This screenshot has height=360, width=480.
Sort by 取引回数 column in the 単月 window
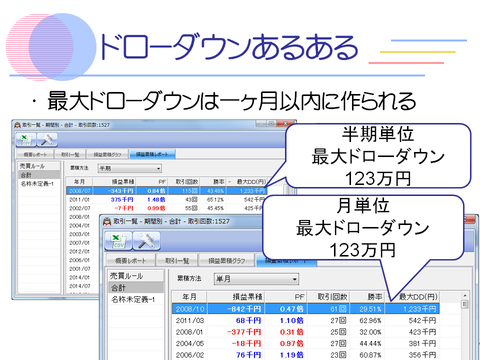click(328, 297)
